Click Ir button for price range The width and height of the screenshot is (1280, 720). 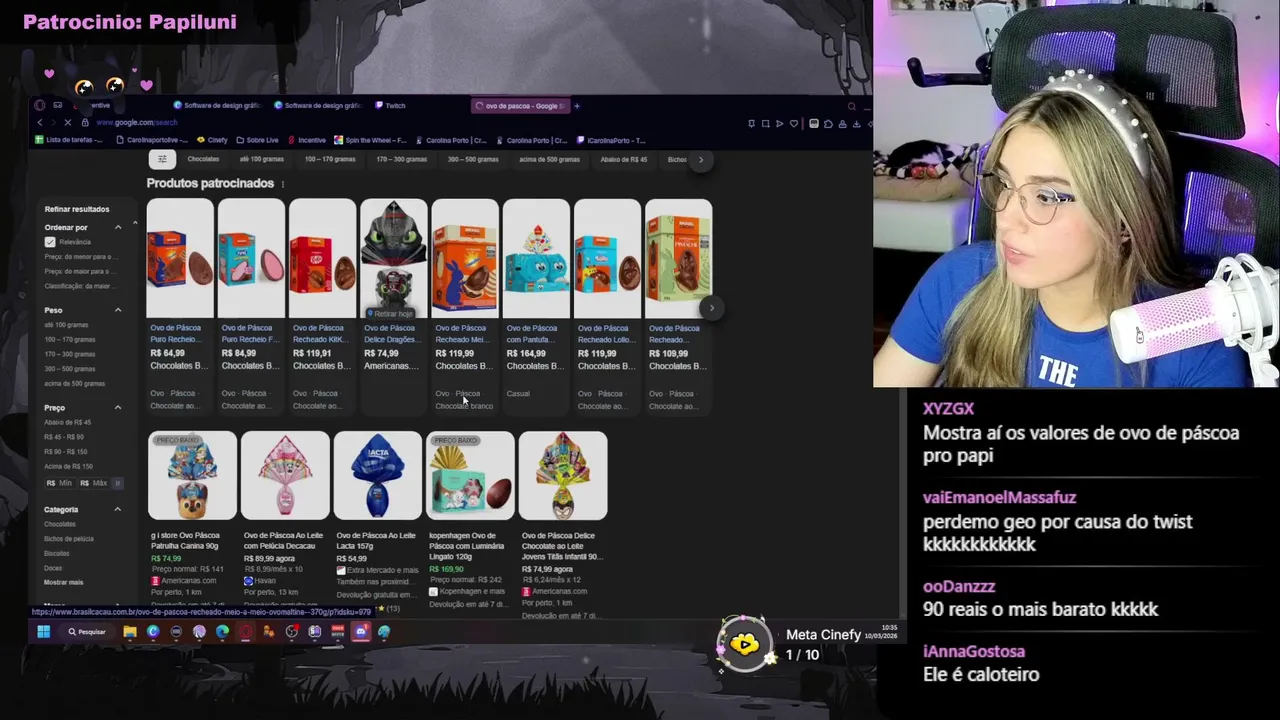pos(117,483)
